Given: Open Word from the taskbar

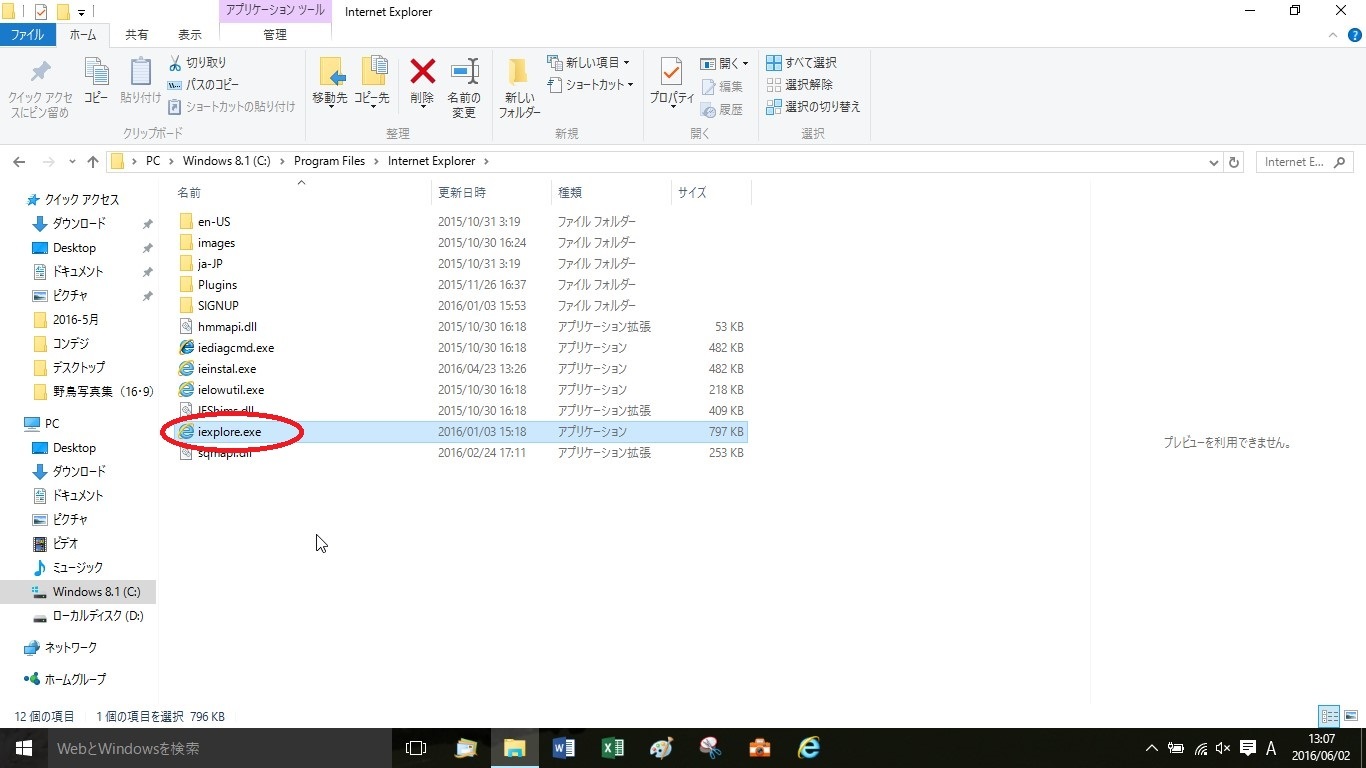Looking at the screenshot, I should pyautogui.click(x=564, y=748).
